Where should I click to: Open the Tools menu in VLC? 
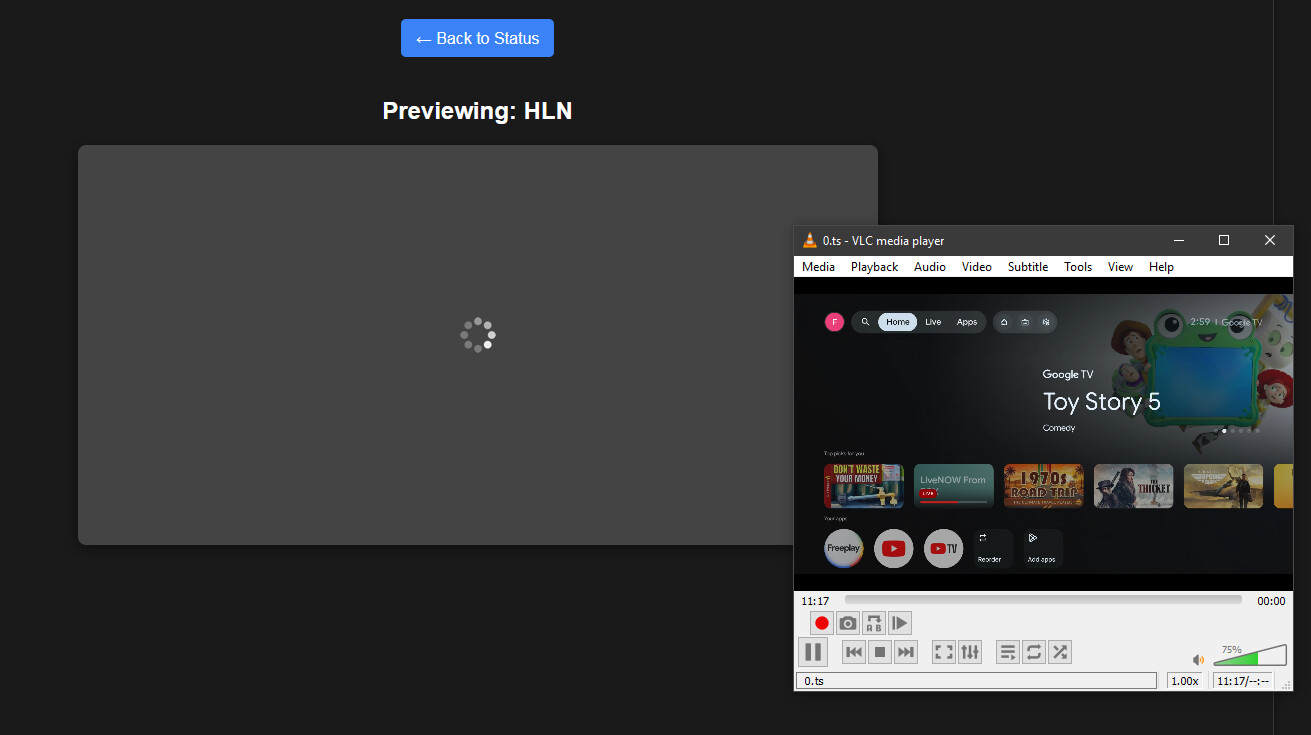click(x=1078, y=267)
